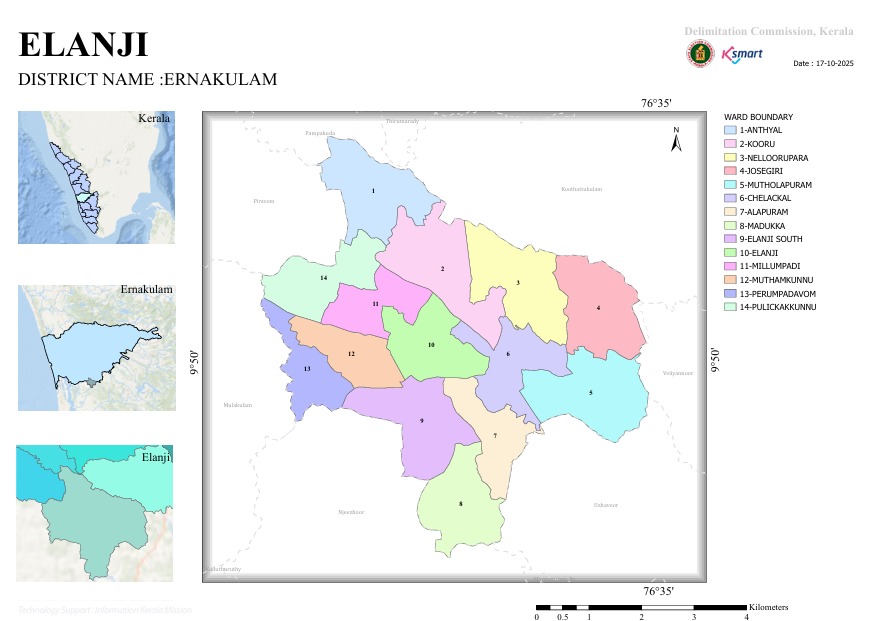Screen dimensions: 876x621
Task: Click the 13-PERUMPADAVOM legend swatch
Action: pyautogui.click(x=730, y=294)
